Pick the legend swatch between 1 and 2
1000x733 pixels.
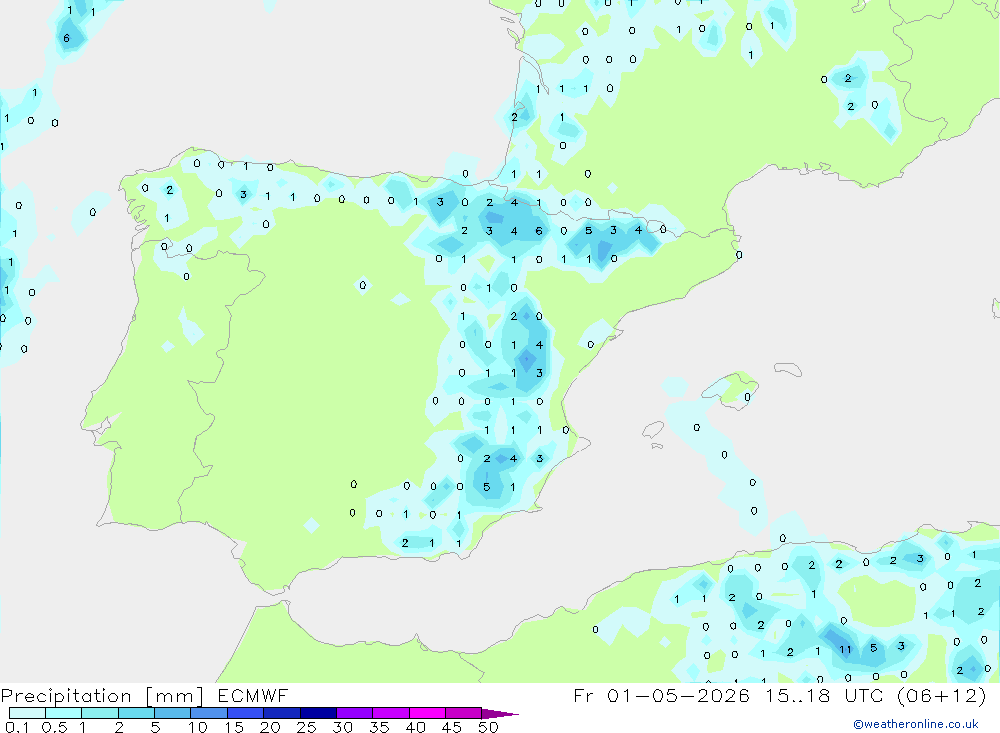tap(99, 713)
